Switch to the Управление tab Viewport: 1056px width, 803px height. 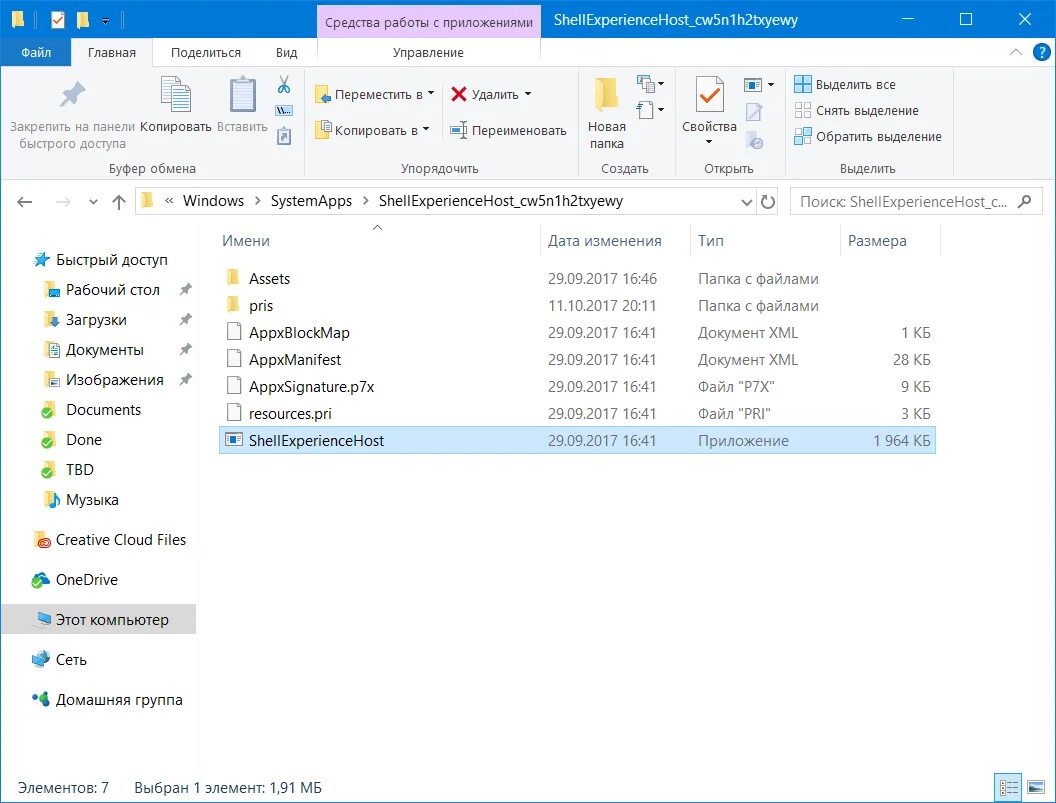coord(428,53)
